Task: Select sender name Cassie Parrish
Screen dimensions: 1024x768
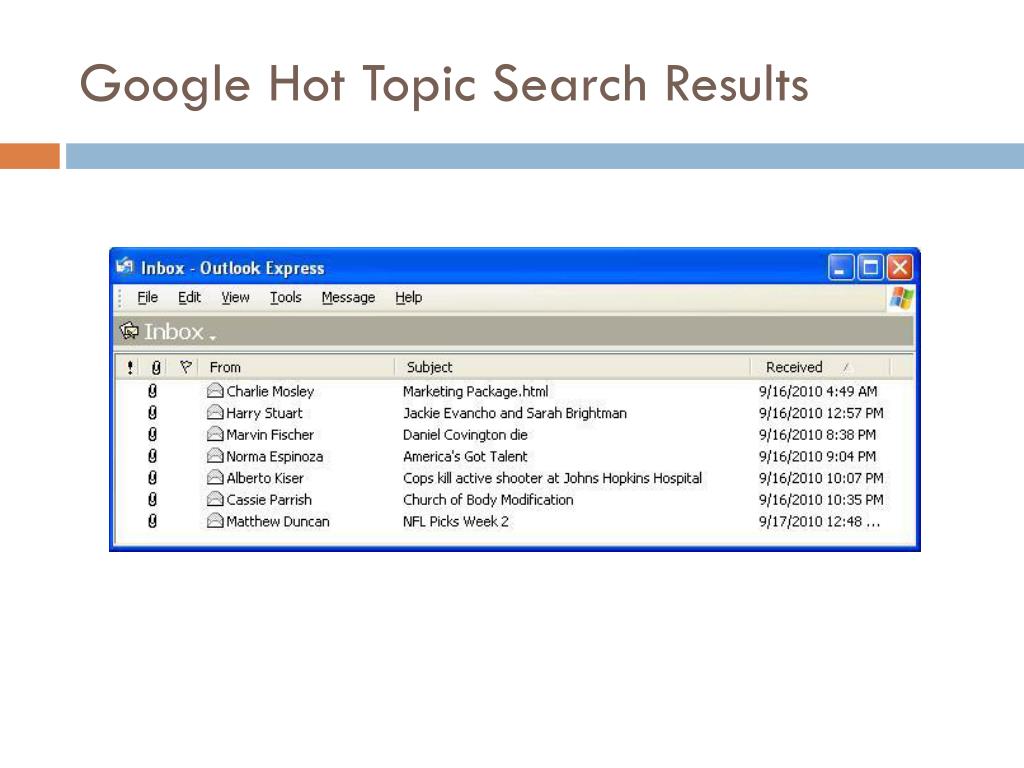Action: (269, 500)
